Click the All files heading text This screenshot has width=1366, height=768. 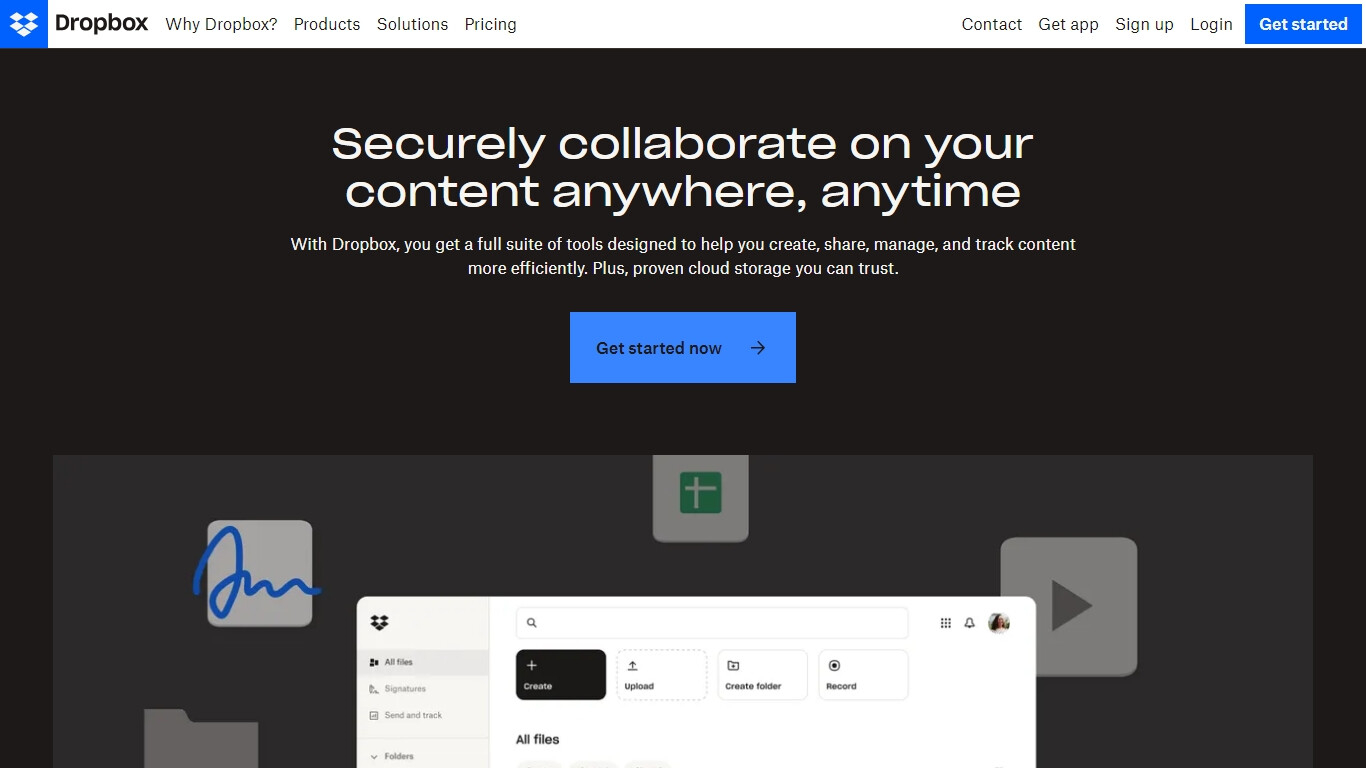tap(537, 739)
